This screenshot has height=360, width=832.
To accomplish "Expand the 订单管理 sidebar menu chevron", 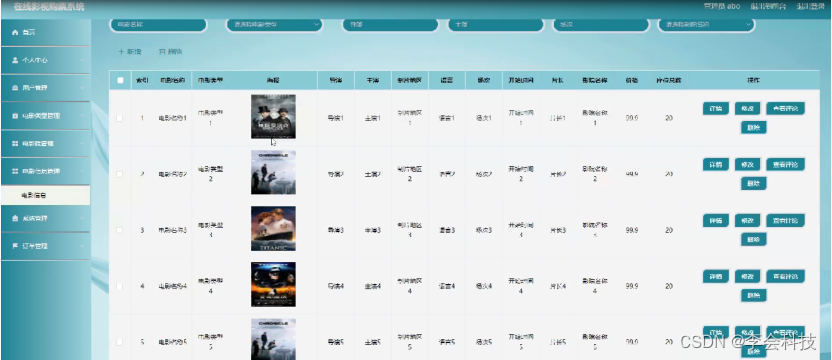I will tap(82, 246).
